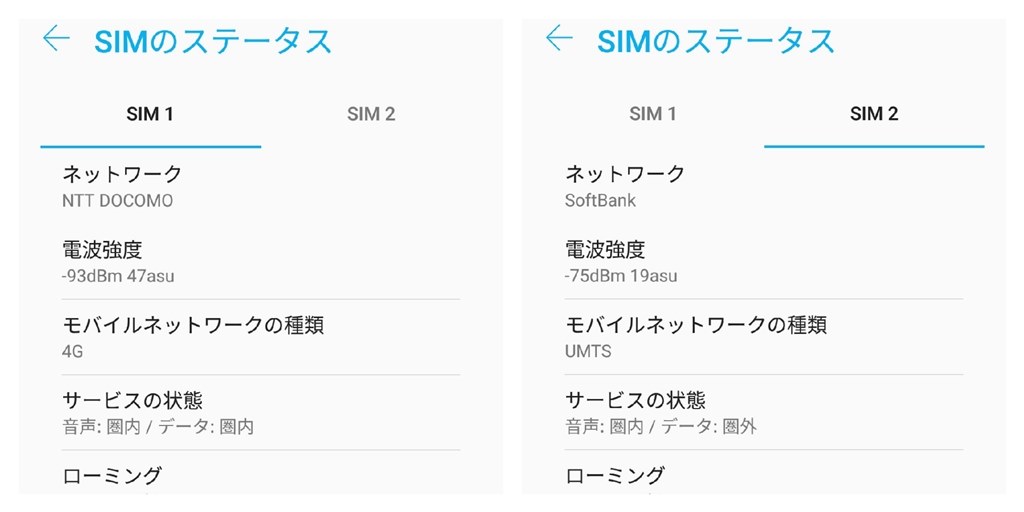
Task: Tap ローミング row in right panel
Action: pos(615,476)
